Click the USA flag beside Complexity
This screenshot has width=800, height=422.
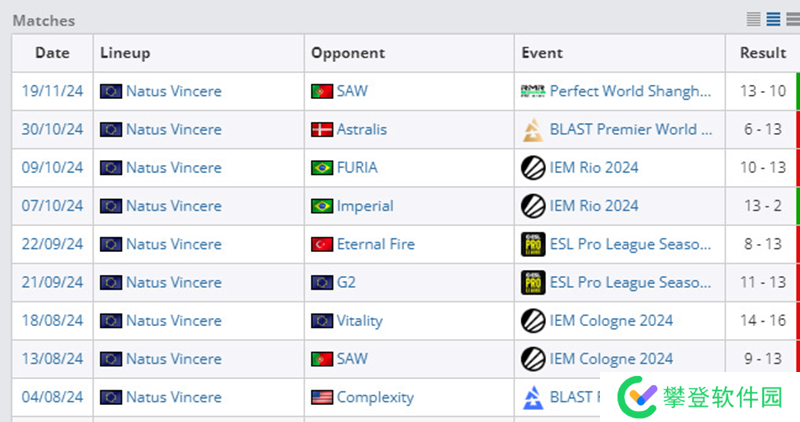(x=321, y=397)
